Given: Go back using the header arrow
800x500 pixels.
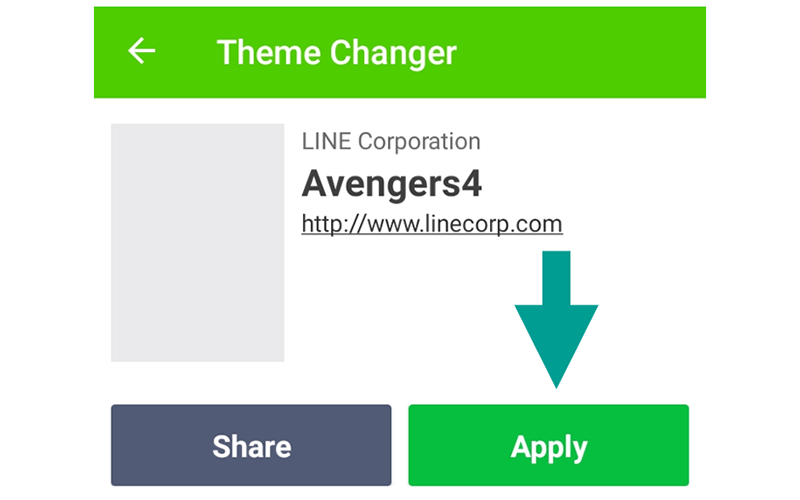Looking at the screenshot, I should pyautogui.click(x=141, y=51).
